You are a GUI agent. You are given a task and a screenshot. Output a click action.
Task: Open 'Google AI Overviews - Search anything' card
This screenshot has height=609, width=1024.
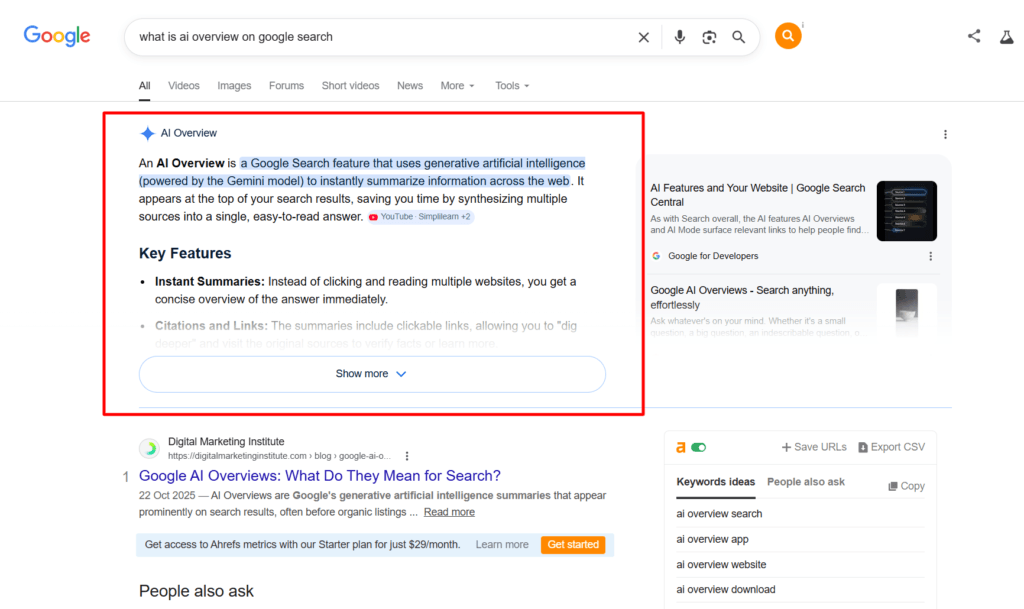(742, 298)
